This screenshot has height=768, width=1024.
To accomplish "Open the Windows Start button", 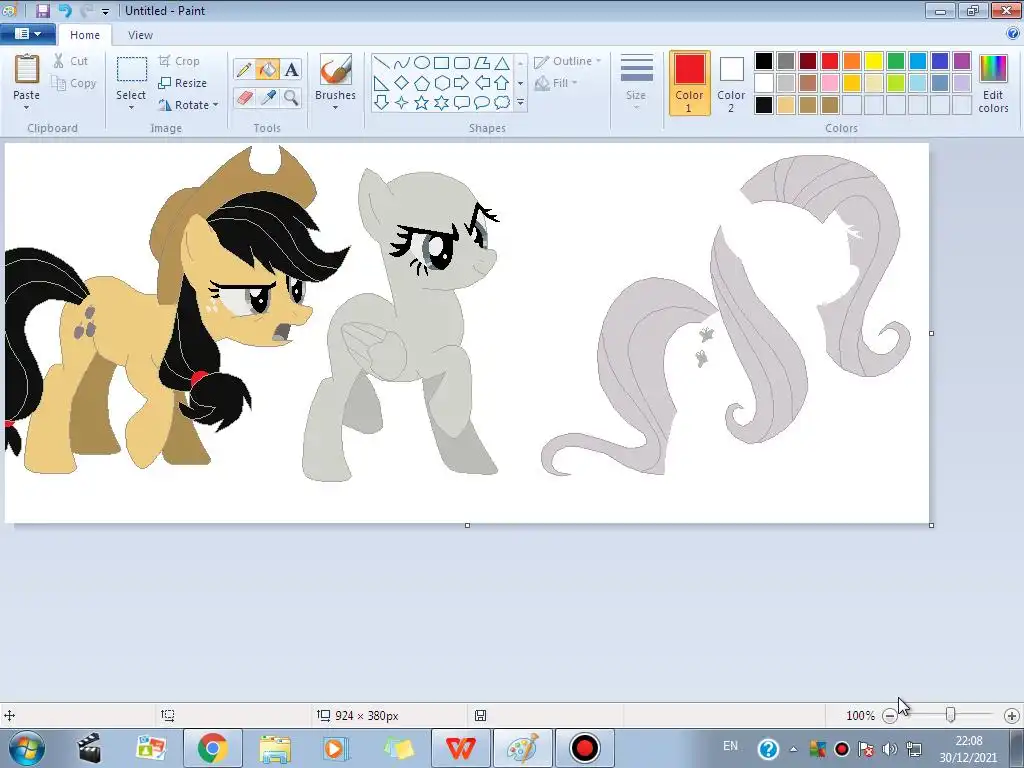I will click(27, 748).
